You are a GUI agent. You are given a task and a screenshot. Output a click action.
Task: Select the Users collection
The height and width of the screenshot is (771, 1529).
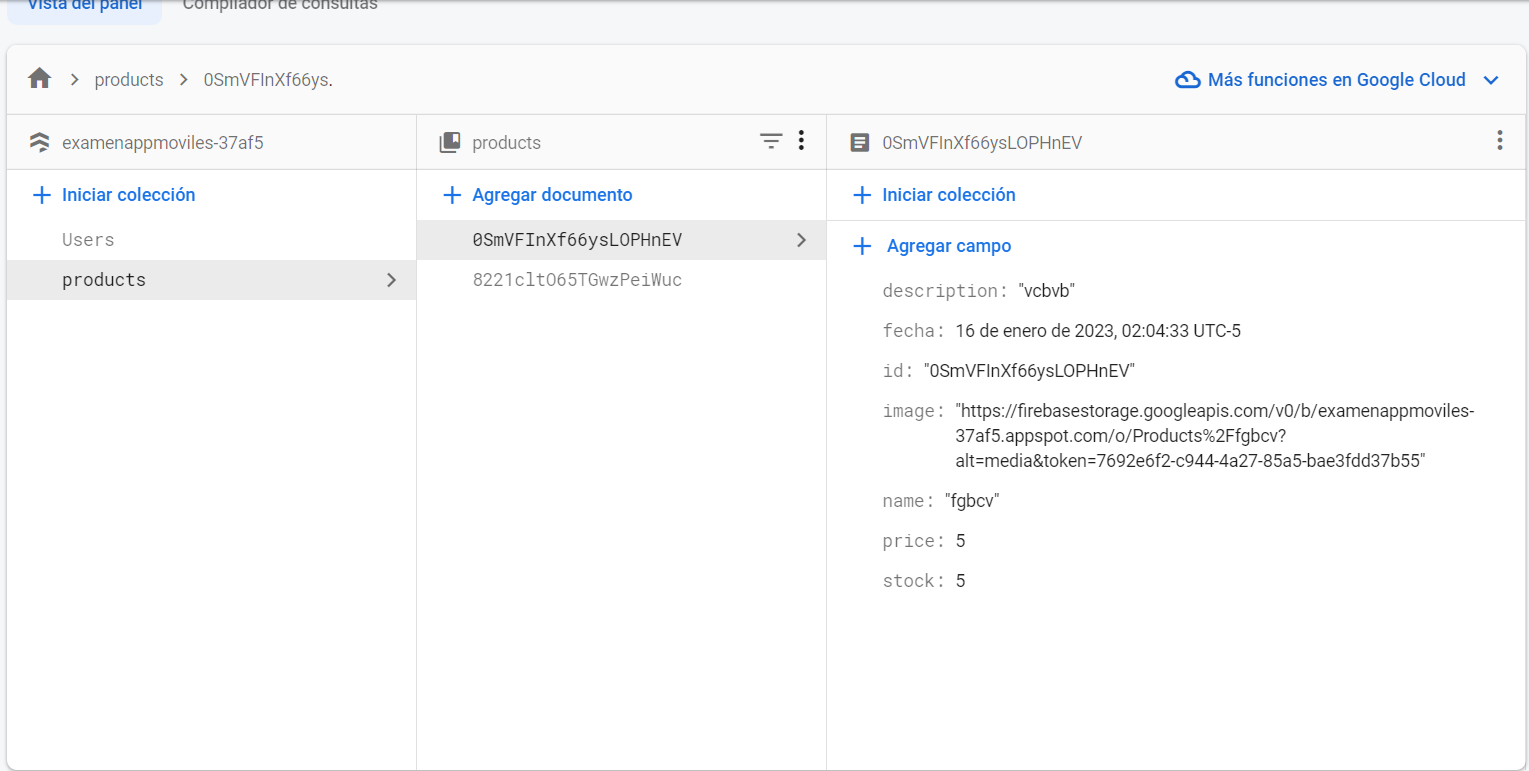88,239
